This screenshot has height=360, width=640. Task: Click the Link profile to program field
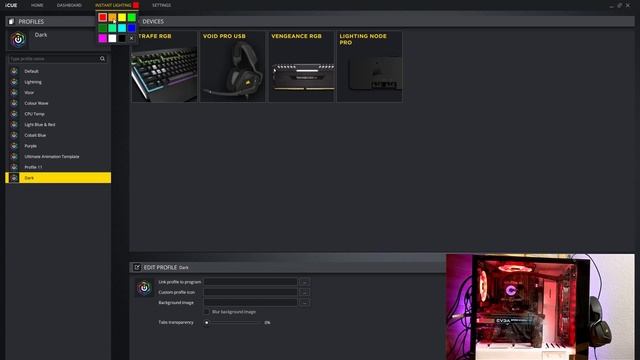(x=250, y=282)
